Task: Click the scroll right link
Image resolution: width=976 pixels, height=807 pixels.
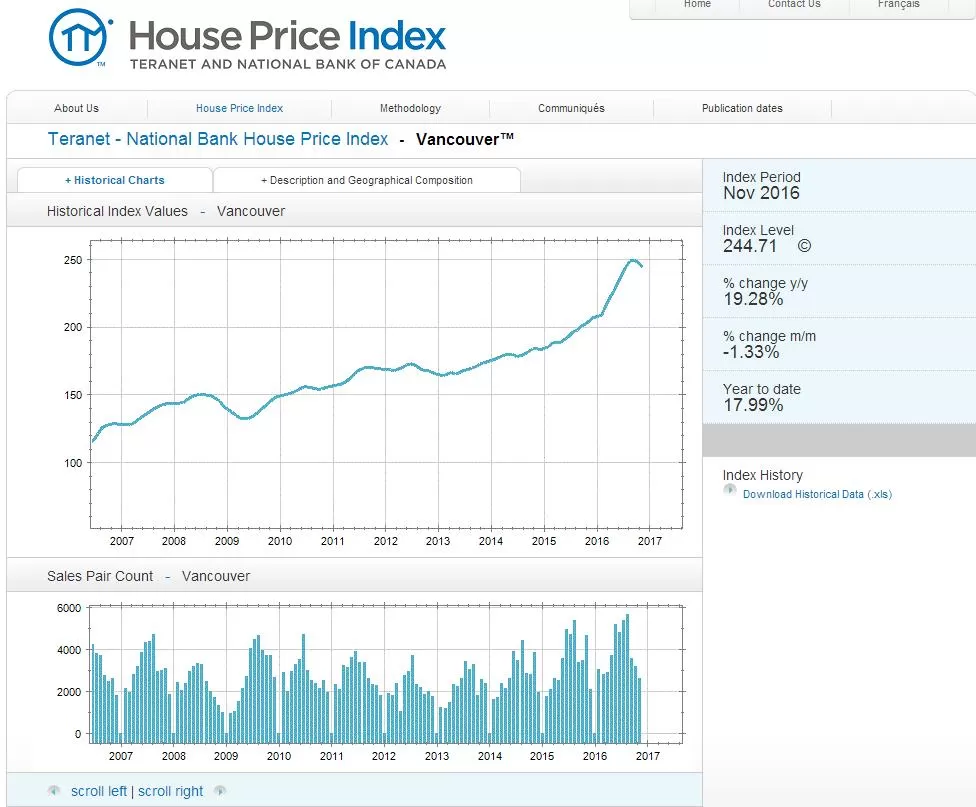Action: [x=171, y=791]
